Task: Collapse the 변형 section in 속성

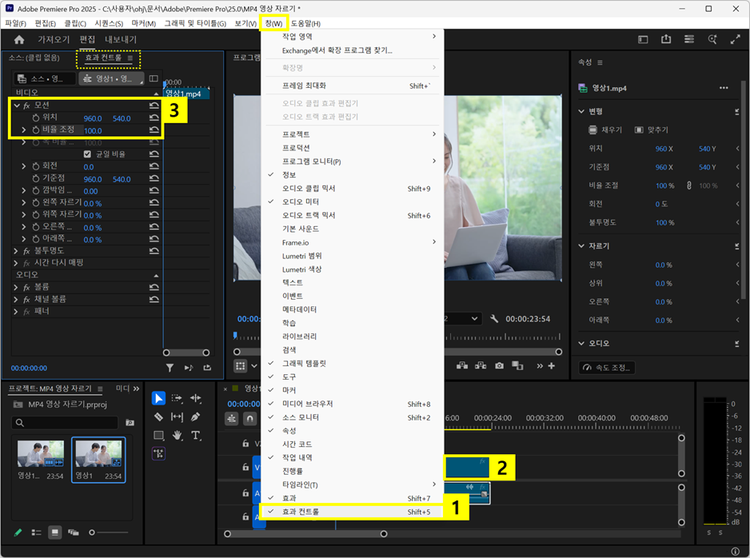Action: [x=582, y=111]
